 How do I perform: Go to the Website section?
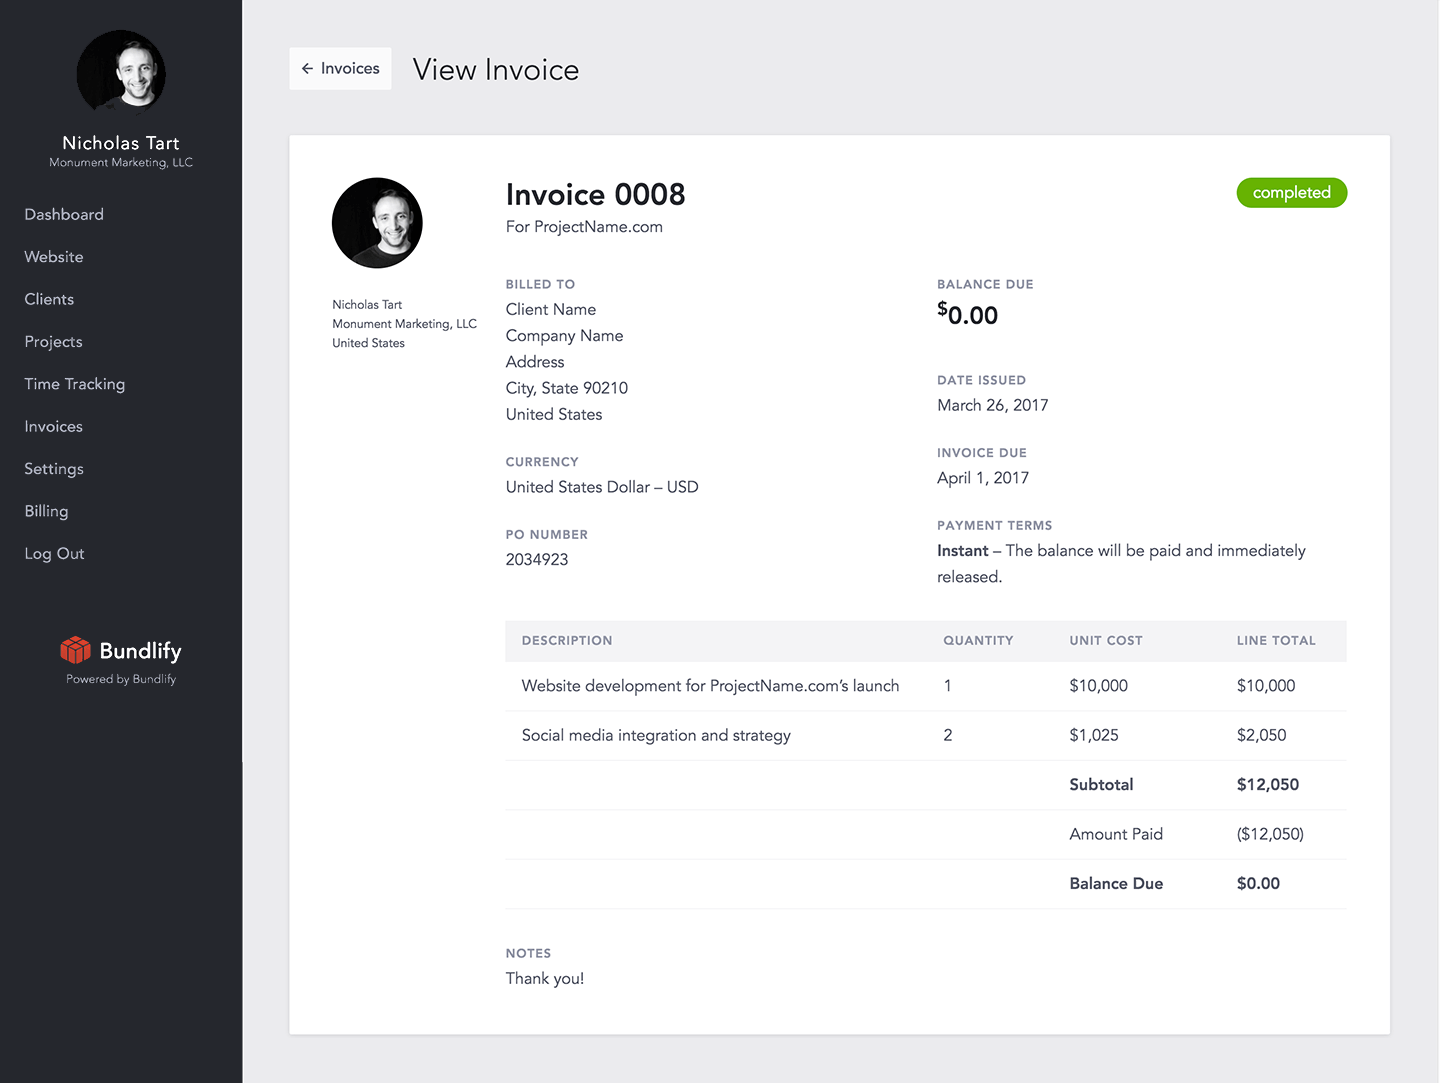[x=54, y=257]
